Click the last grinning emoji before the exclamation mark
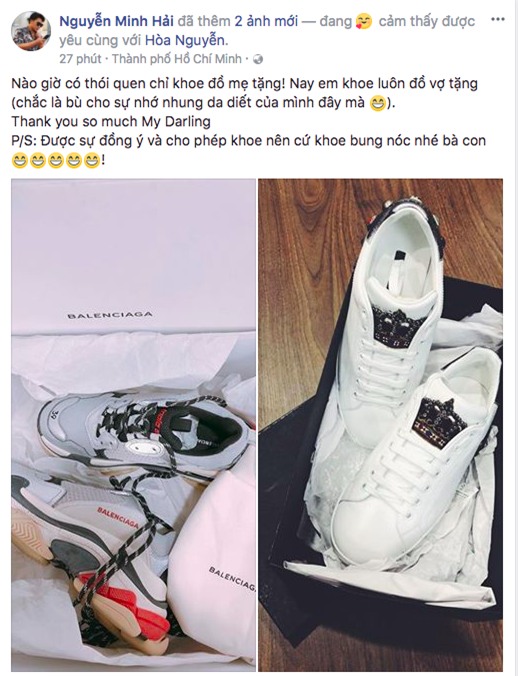Image resolution: width=518 pixels, height=676 pixels. pyautogui.click(x=92, y=161)
